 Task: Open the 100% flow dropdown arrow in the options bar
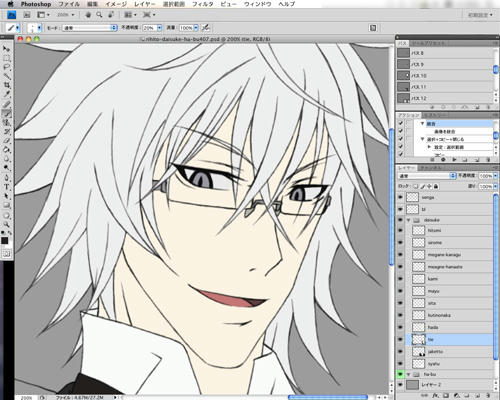196,28
